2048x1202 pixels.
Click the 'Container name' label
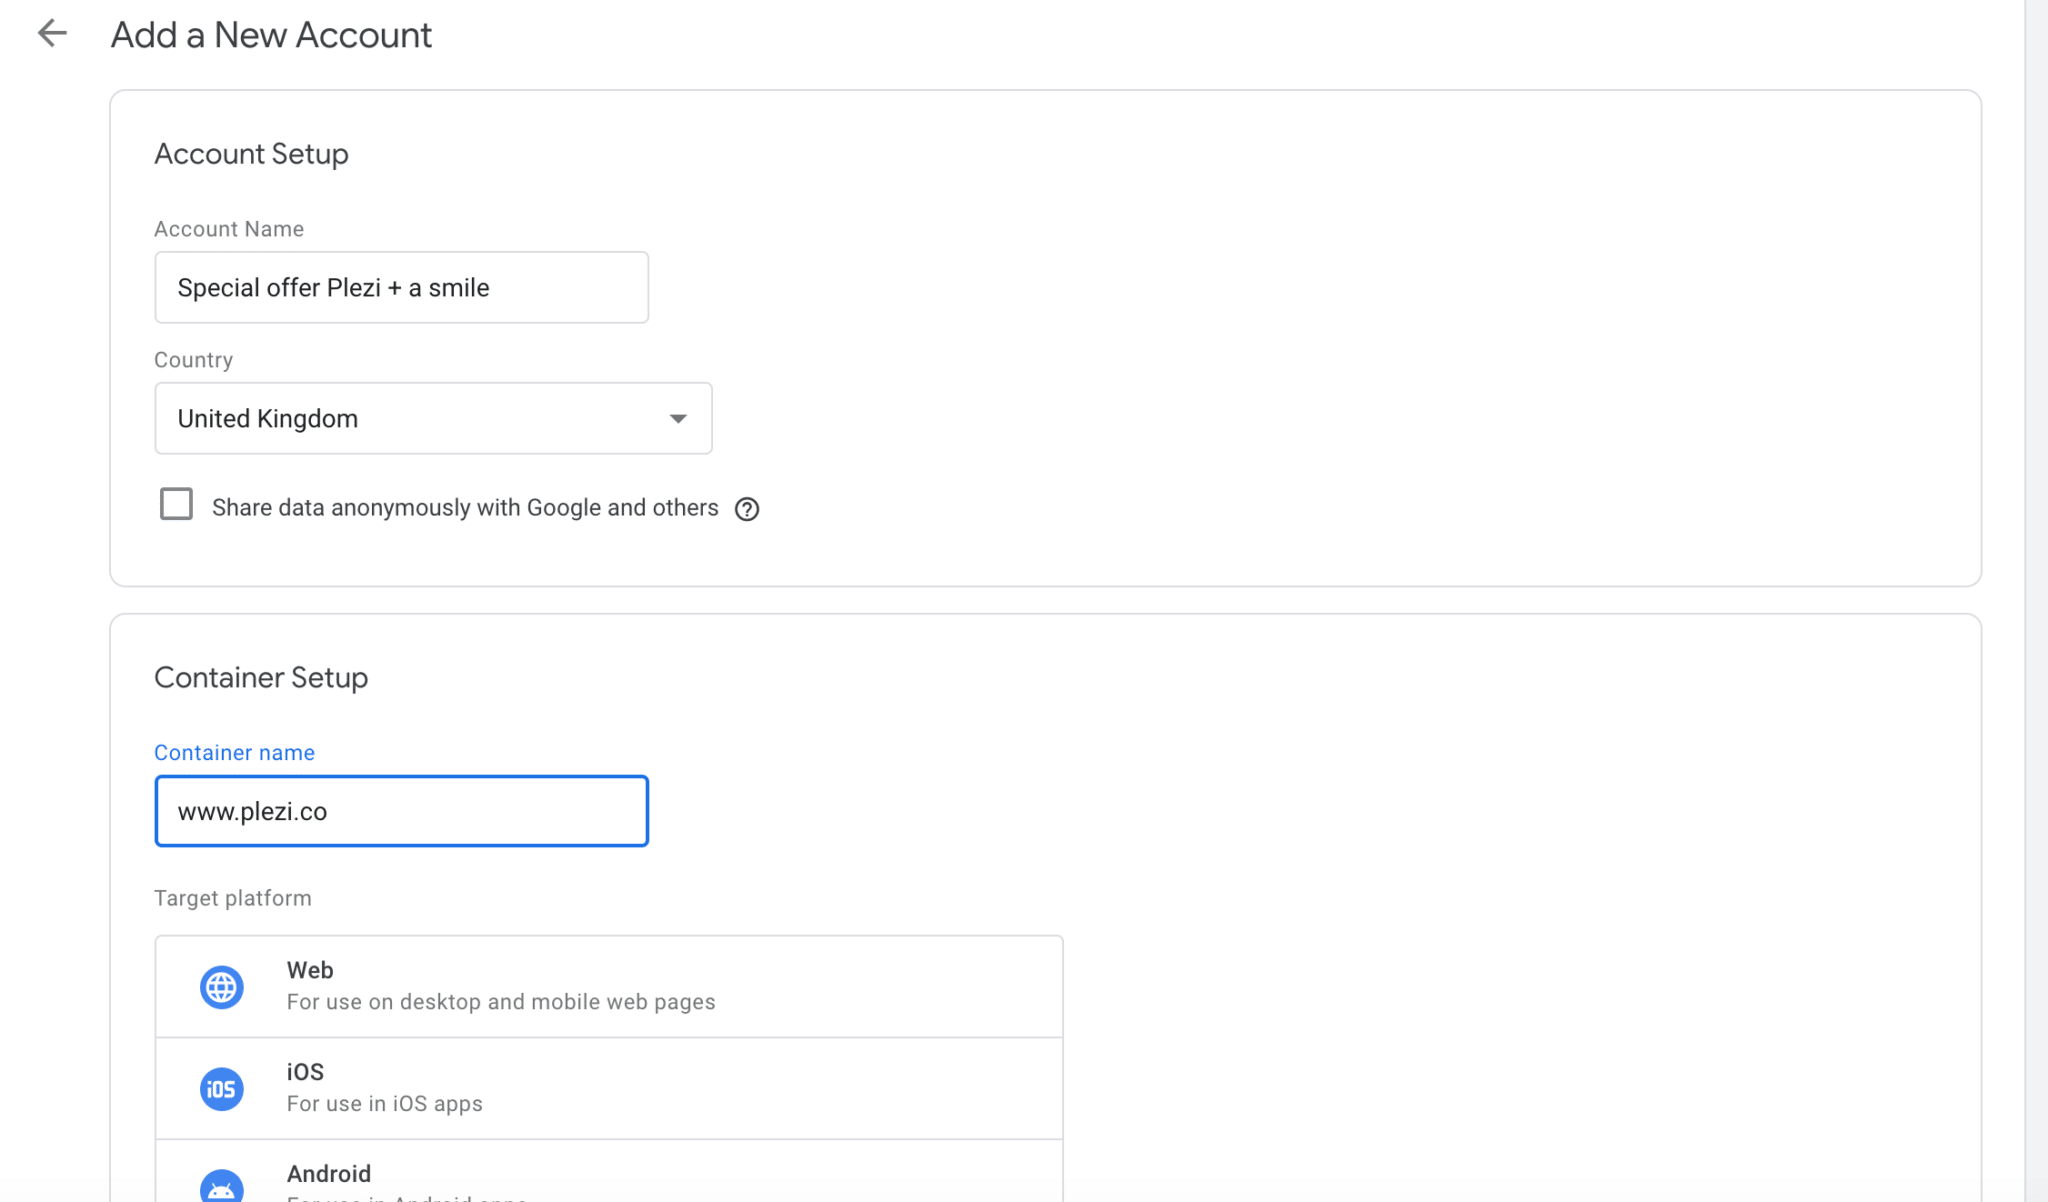tap(234, 753)
